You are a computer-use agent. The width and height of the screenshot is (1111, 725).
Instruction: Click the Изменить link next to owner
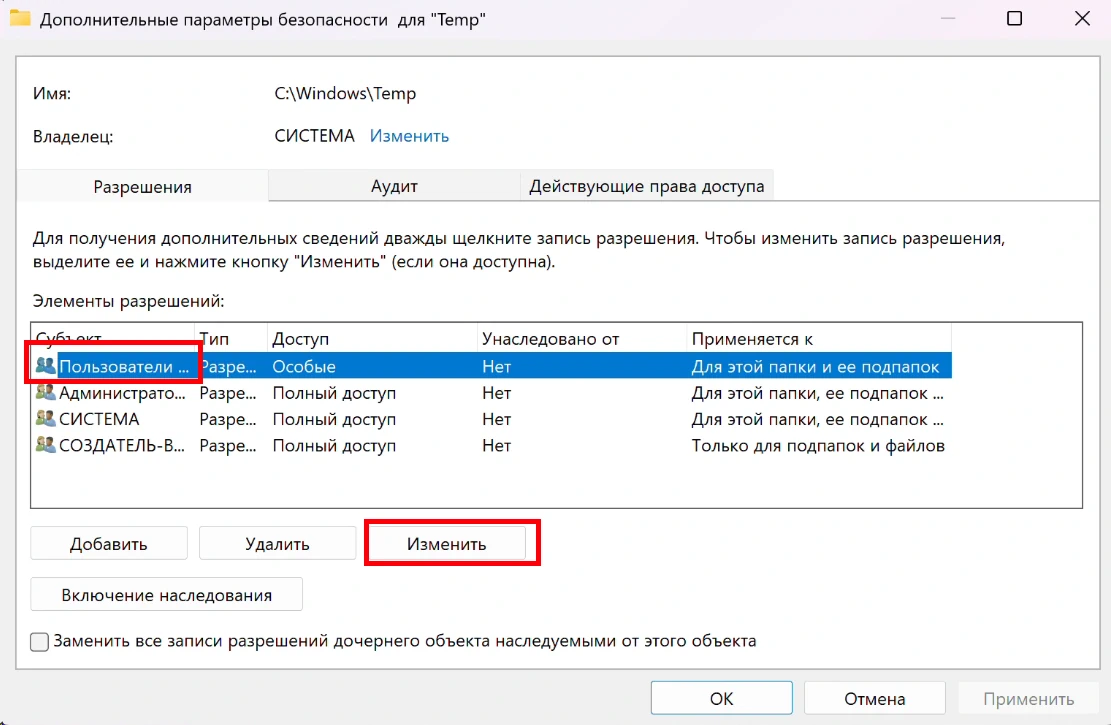tap(409, 136)
